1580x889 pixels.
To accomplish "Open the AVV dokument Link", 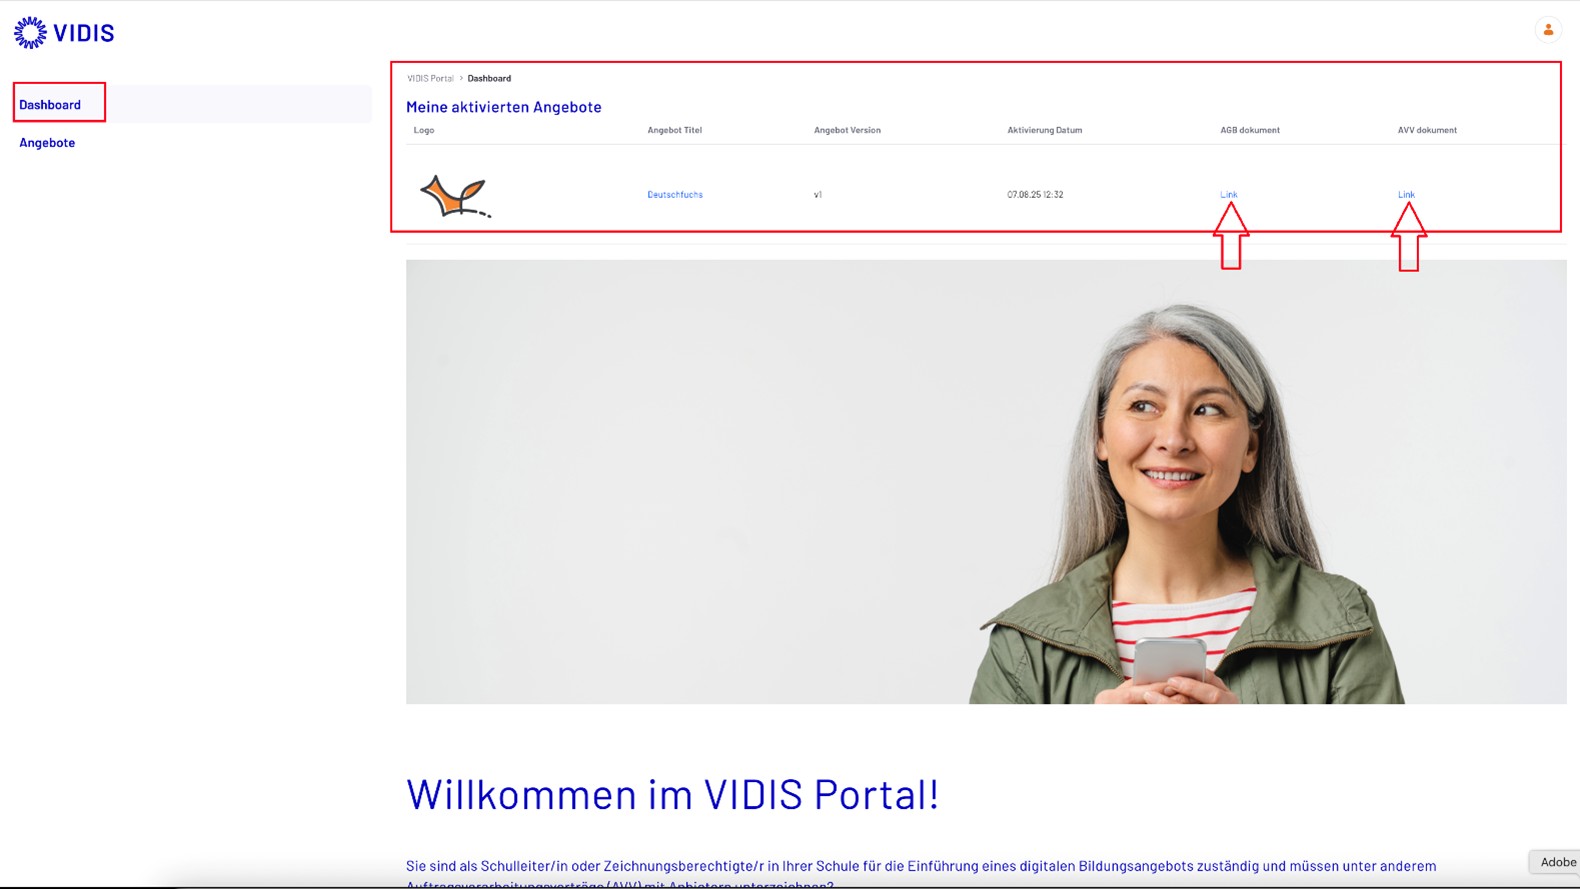I will pyautogui.click(x=1406, y=194).
